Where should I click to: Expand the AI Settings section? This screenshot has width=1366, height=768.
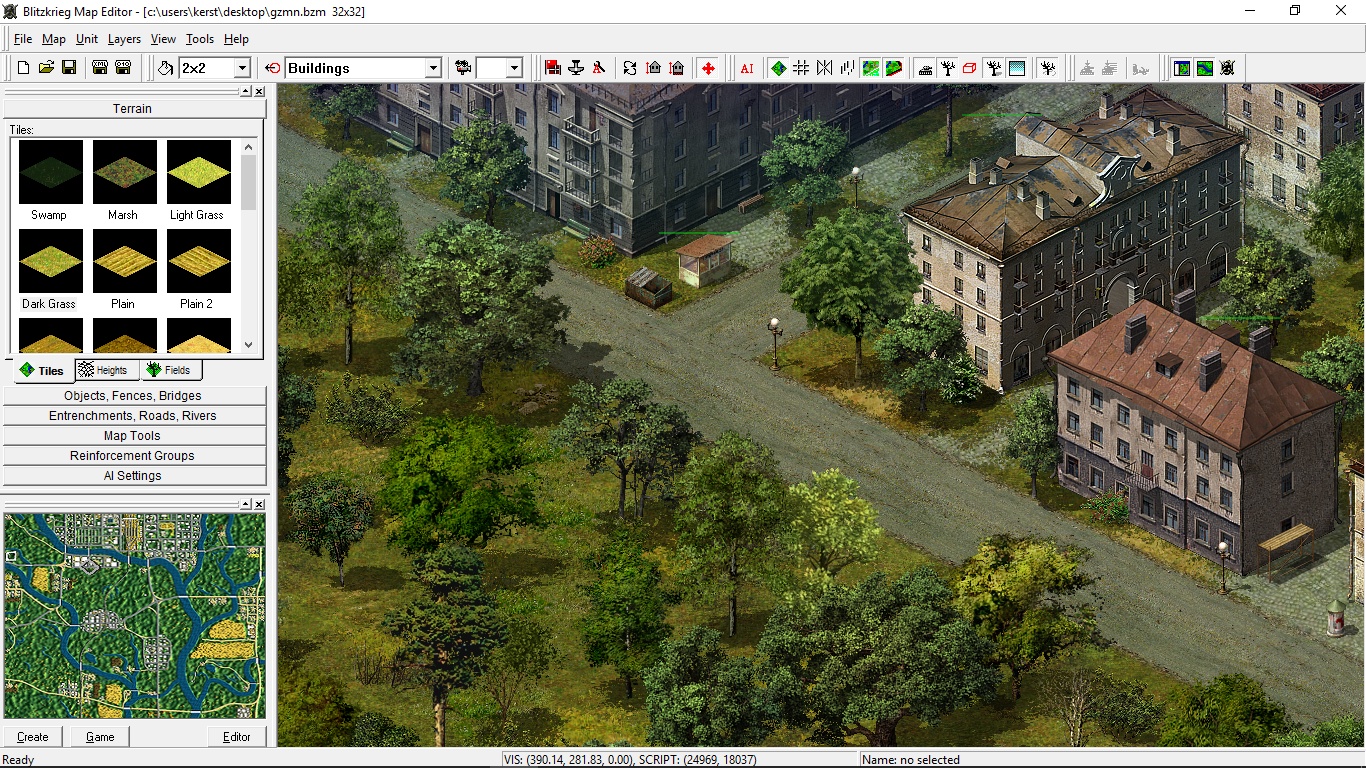pyautogui.click(x=135, y=476)
